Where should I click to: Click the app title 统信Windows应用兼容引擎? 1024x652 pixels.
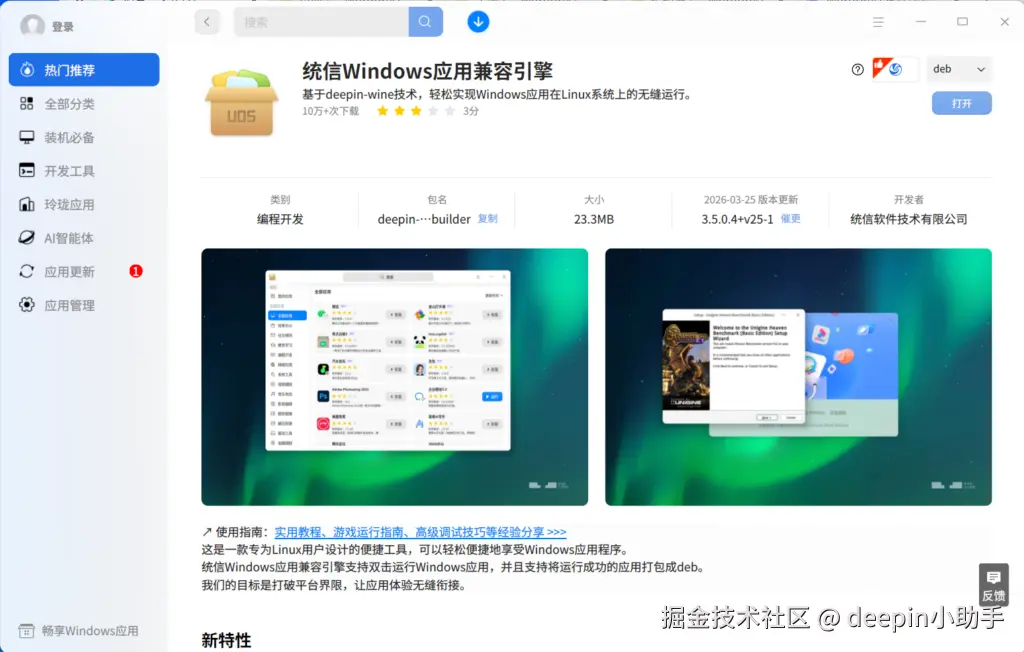[428, 71]
